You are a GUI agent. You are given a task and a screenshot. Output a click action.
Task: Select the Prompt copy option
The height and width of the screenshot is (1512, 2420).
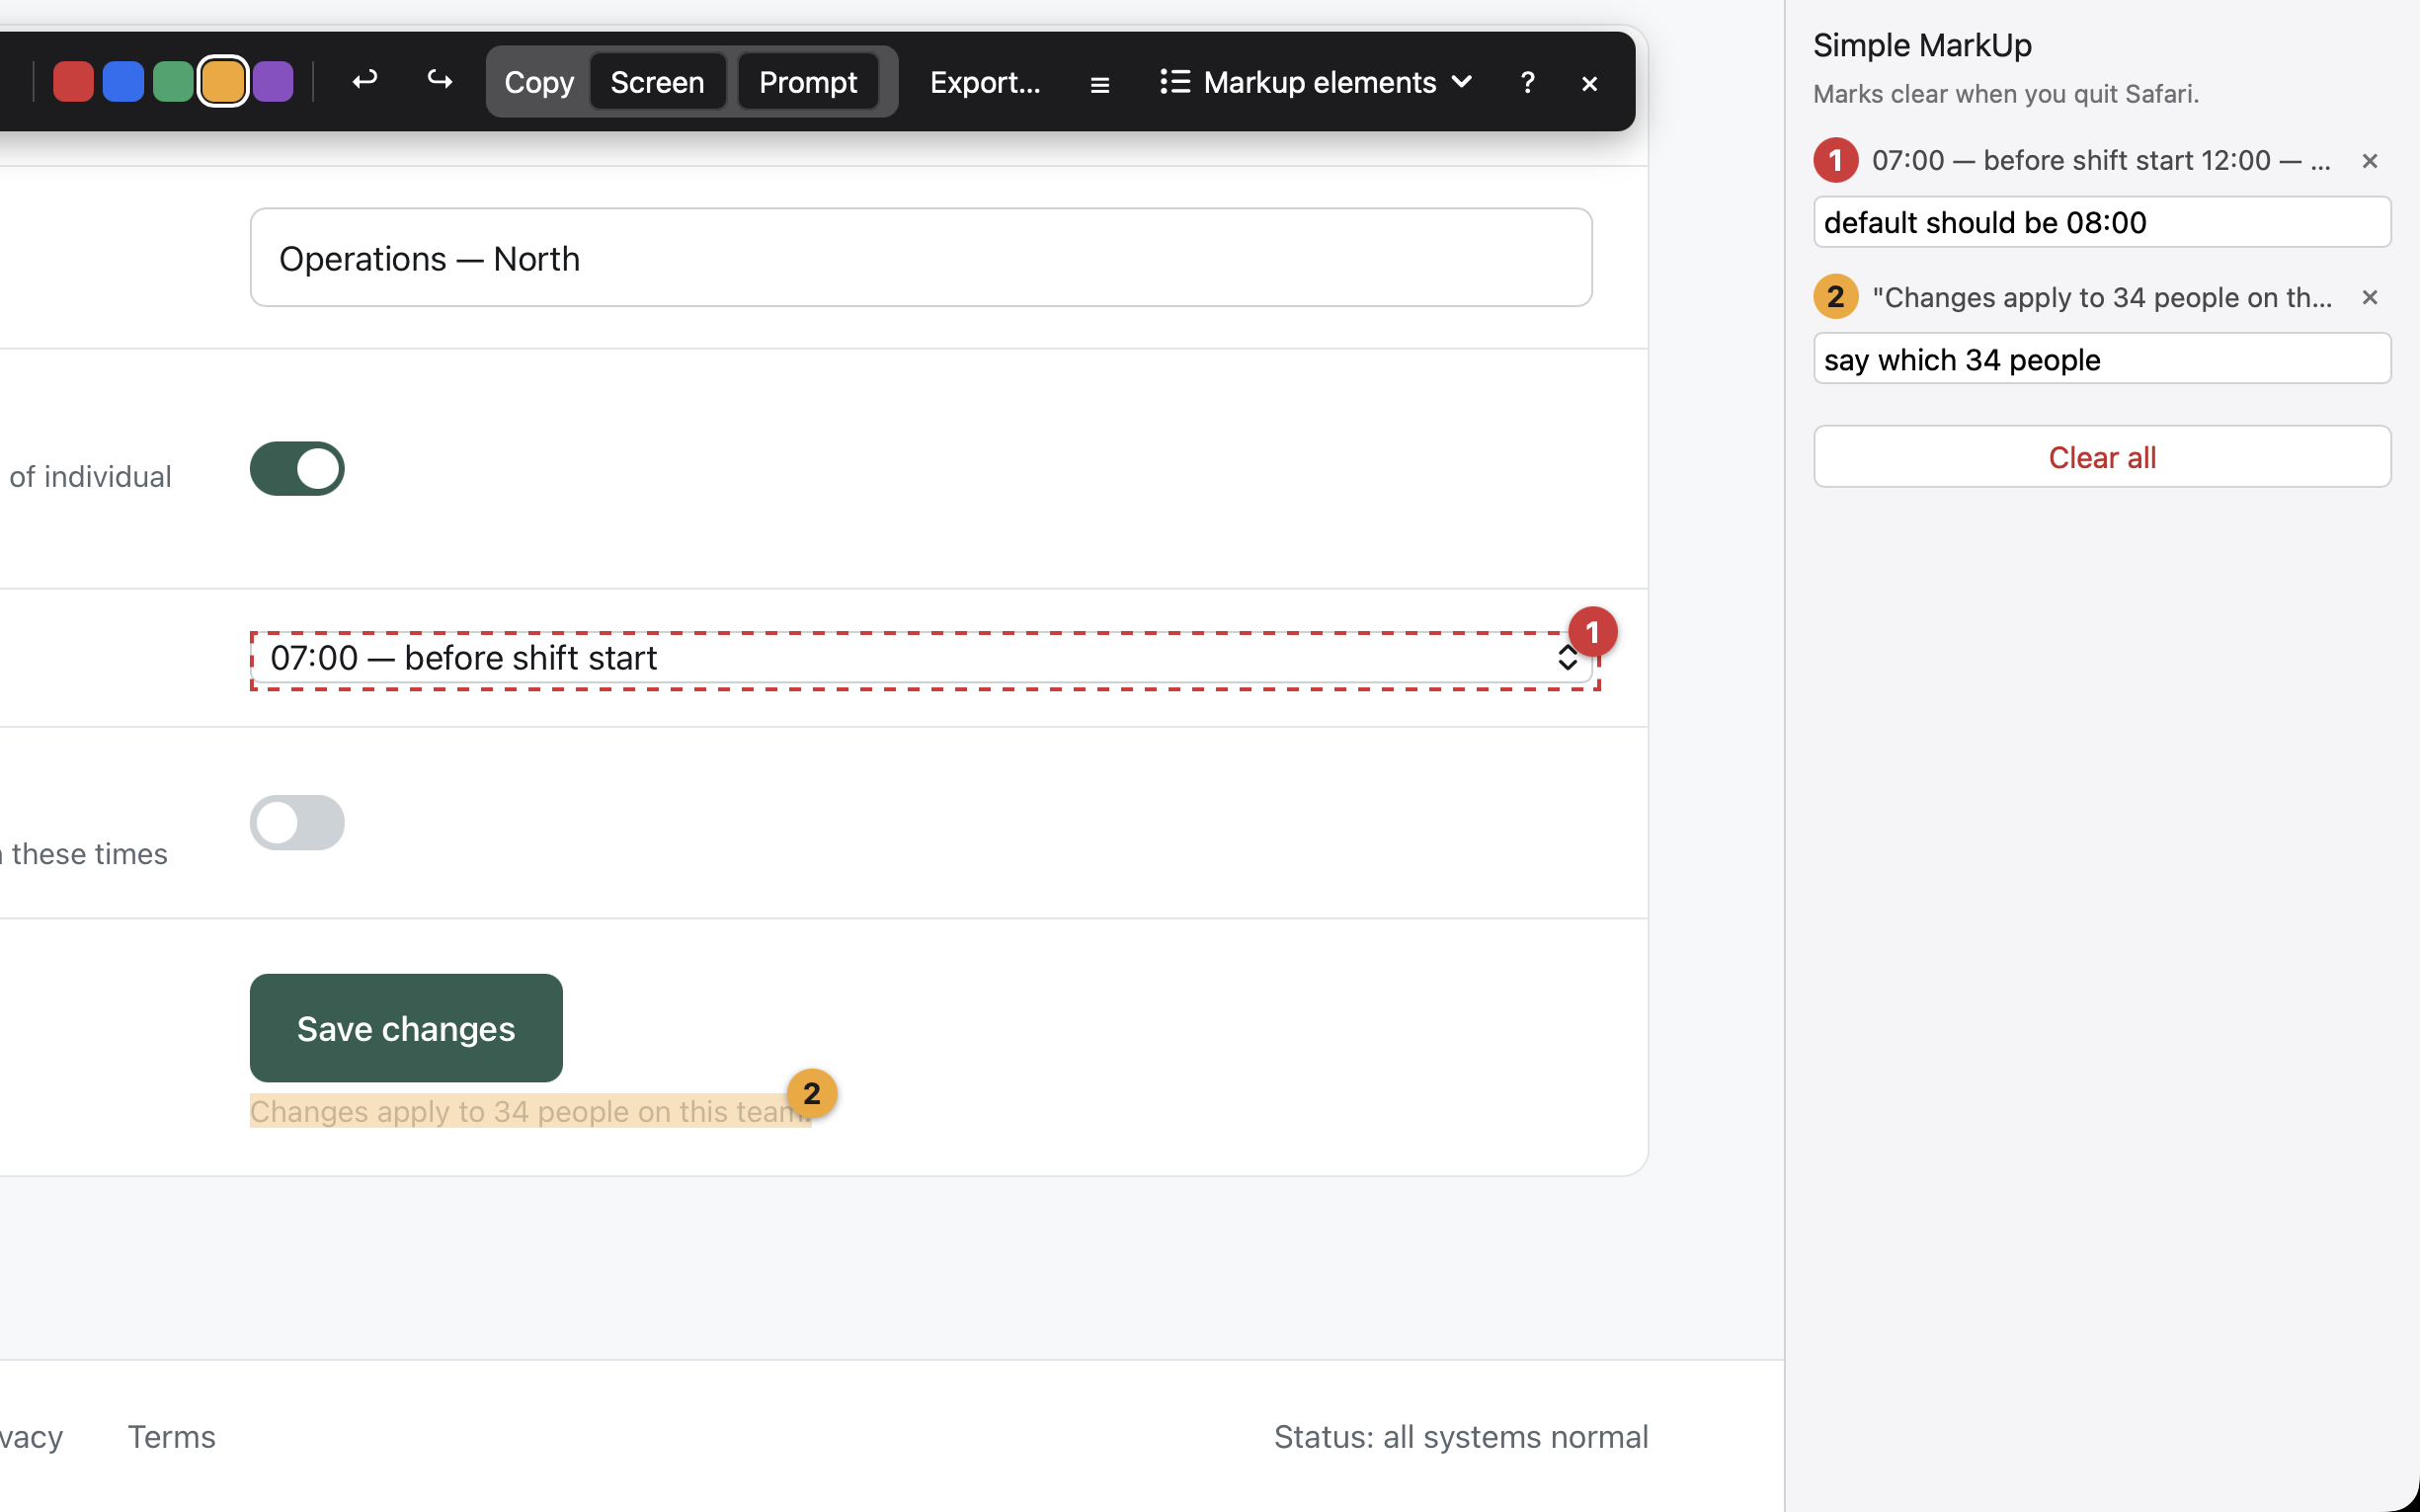click(x=808, y=82)
